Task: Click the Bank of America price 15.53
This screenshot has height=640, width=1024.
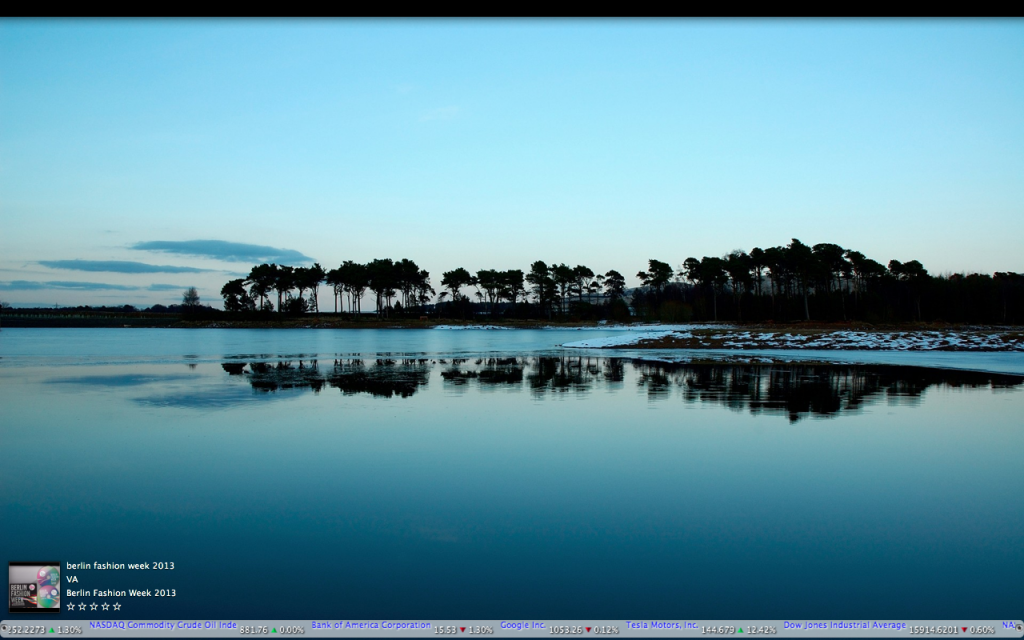Action: coord(445,630)
